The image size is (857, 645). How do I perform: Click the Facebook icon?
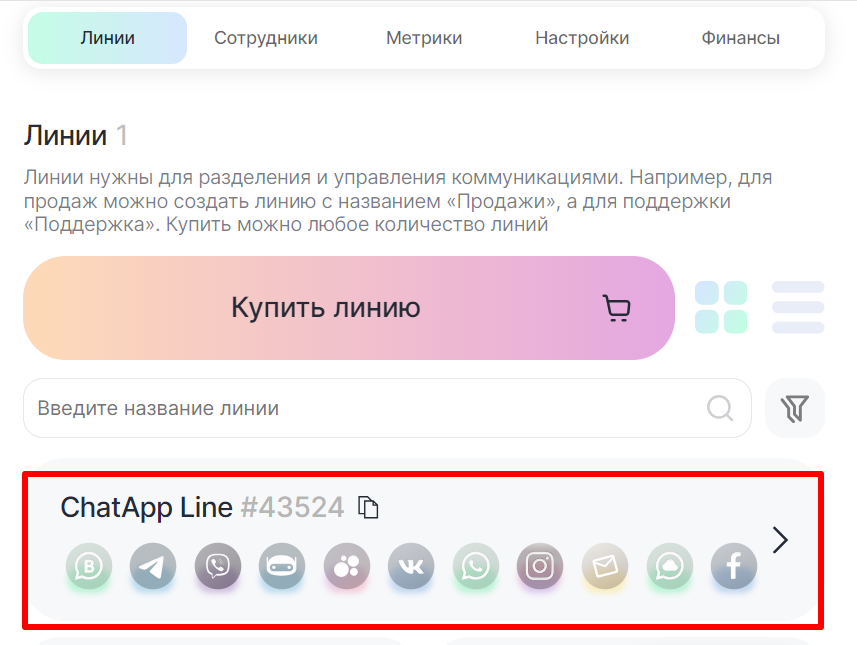pyautogui.click(x=733, y=567)
